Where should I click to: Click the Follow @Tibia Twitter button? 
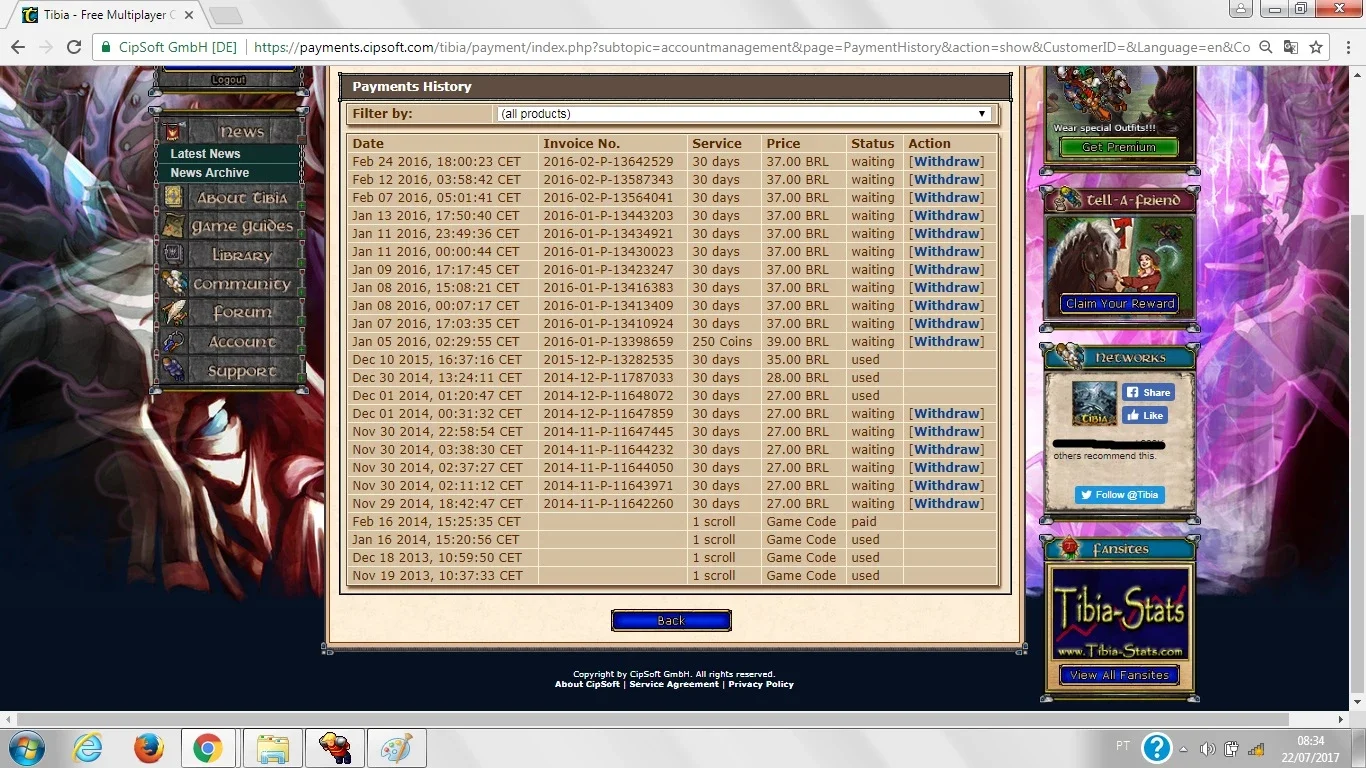[x=1120, y=494]
